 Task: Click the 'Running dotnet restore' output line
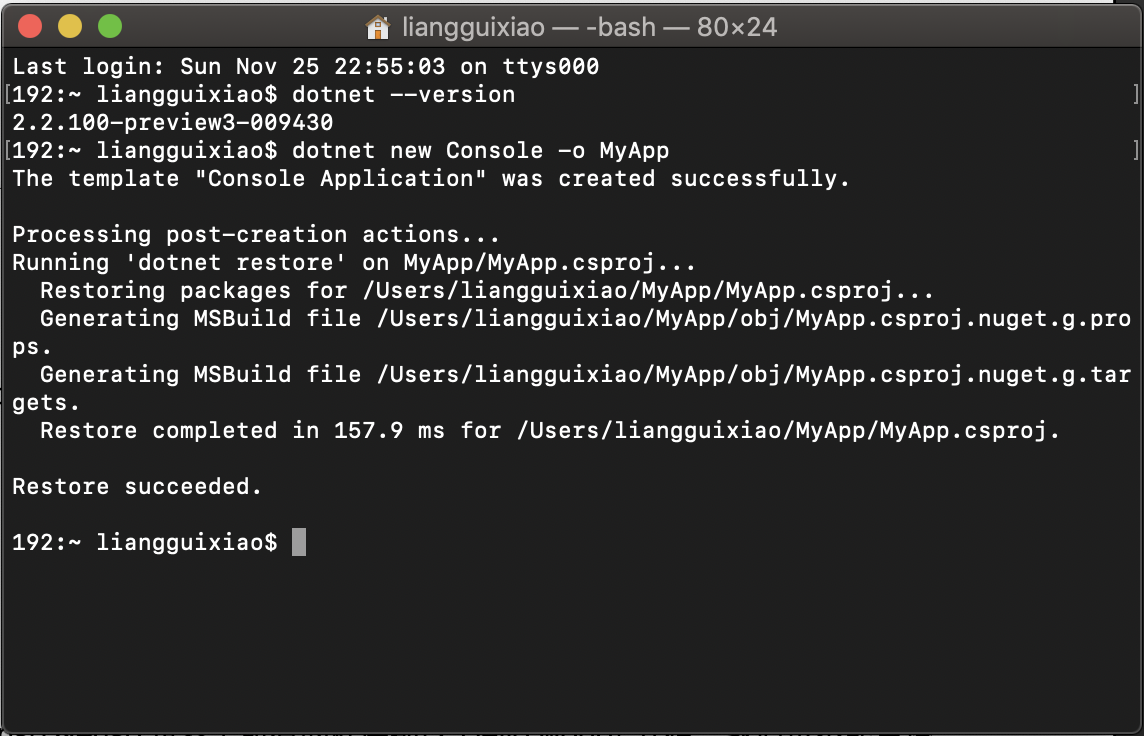(354, 263)
